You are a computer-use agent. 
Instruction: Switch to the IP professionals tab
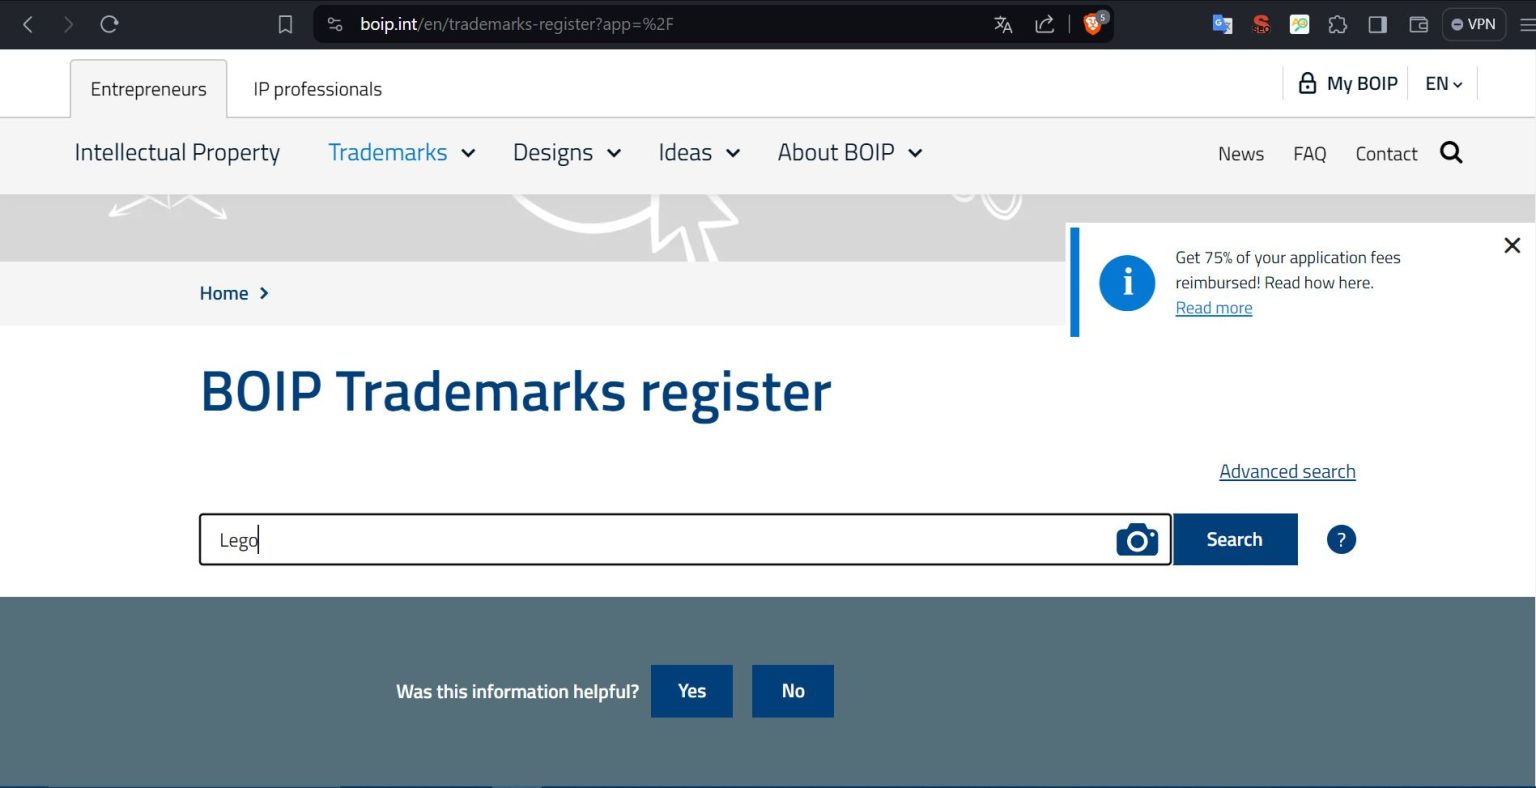coord(316,88)
